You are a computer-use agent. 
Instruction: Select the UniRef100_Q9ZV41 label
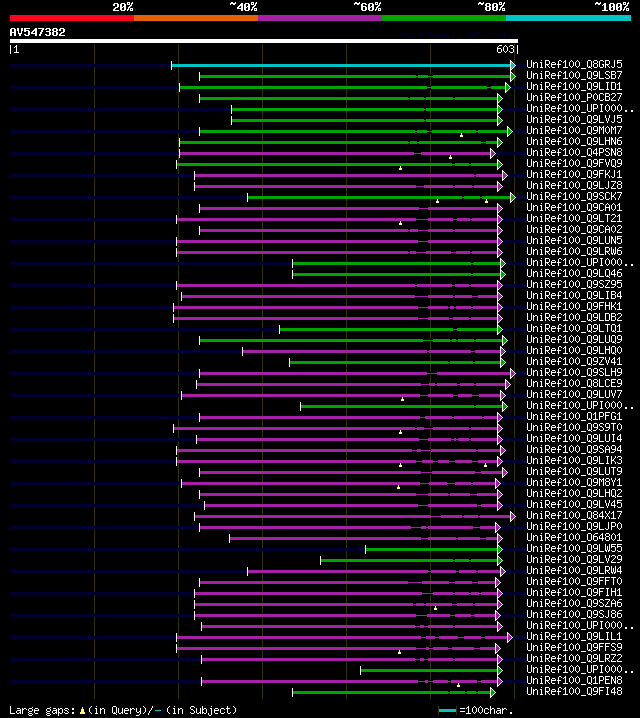pyautogui.click(x=574, y=361)
